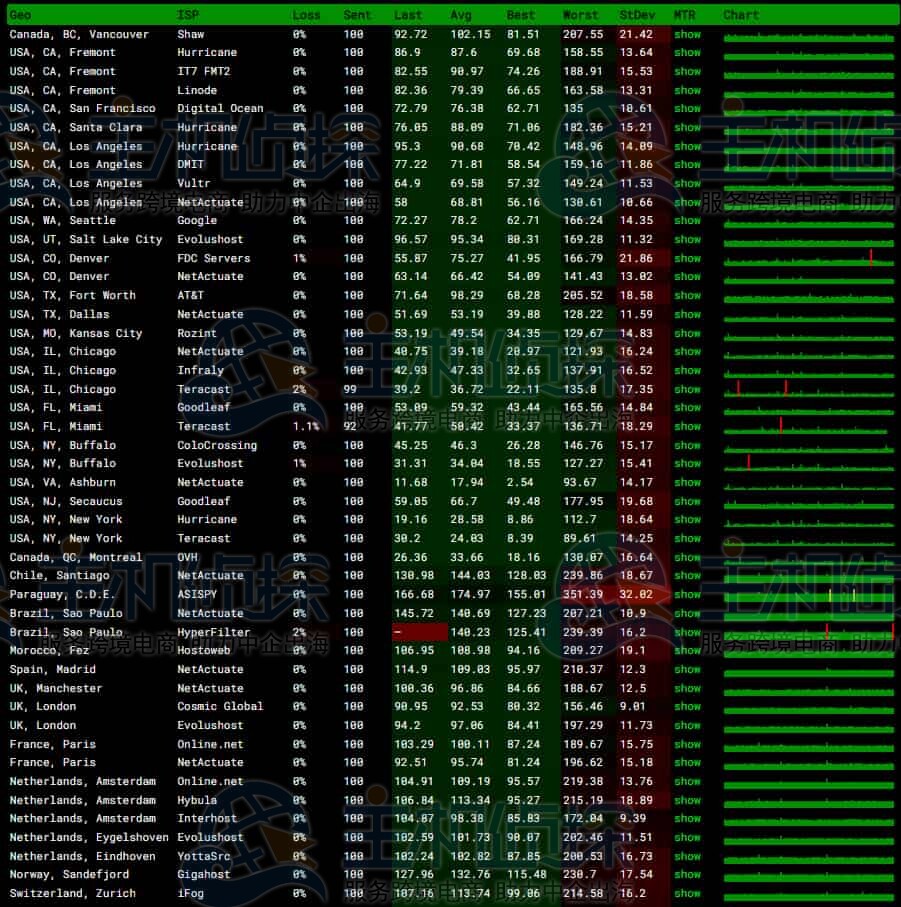Click the Worst column header

581,15
